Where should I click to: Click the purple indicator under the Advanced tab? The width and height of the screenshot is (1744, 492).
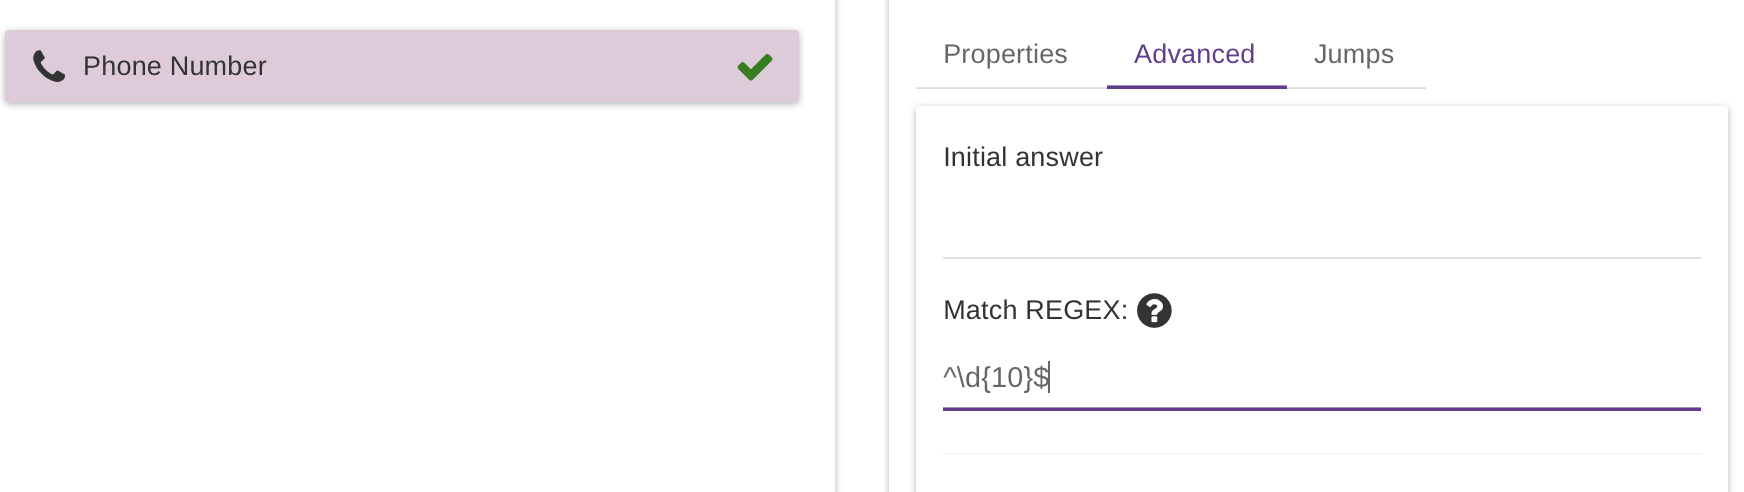pos(1196,87)
